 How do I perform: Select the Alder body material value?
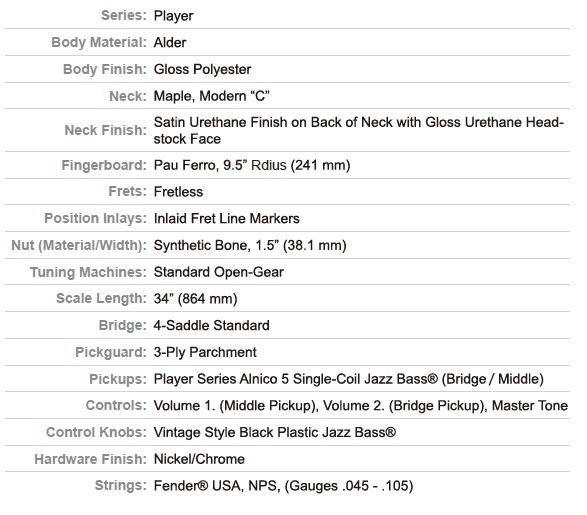click(170, 42)
